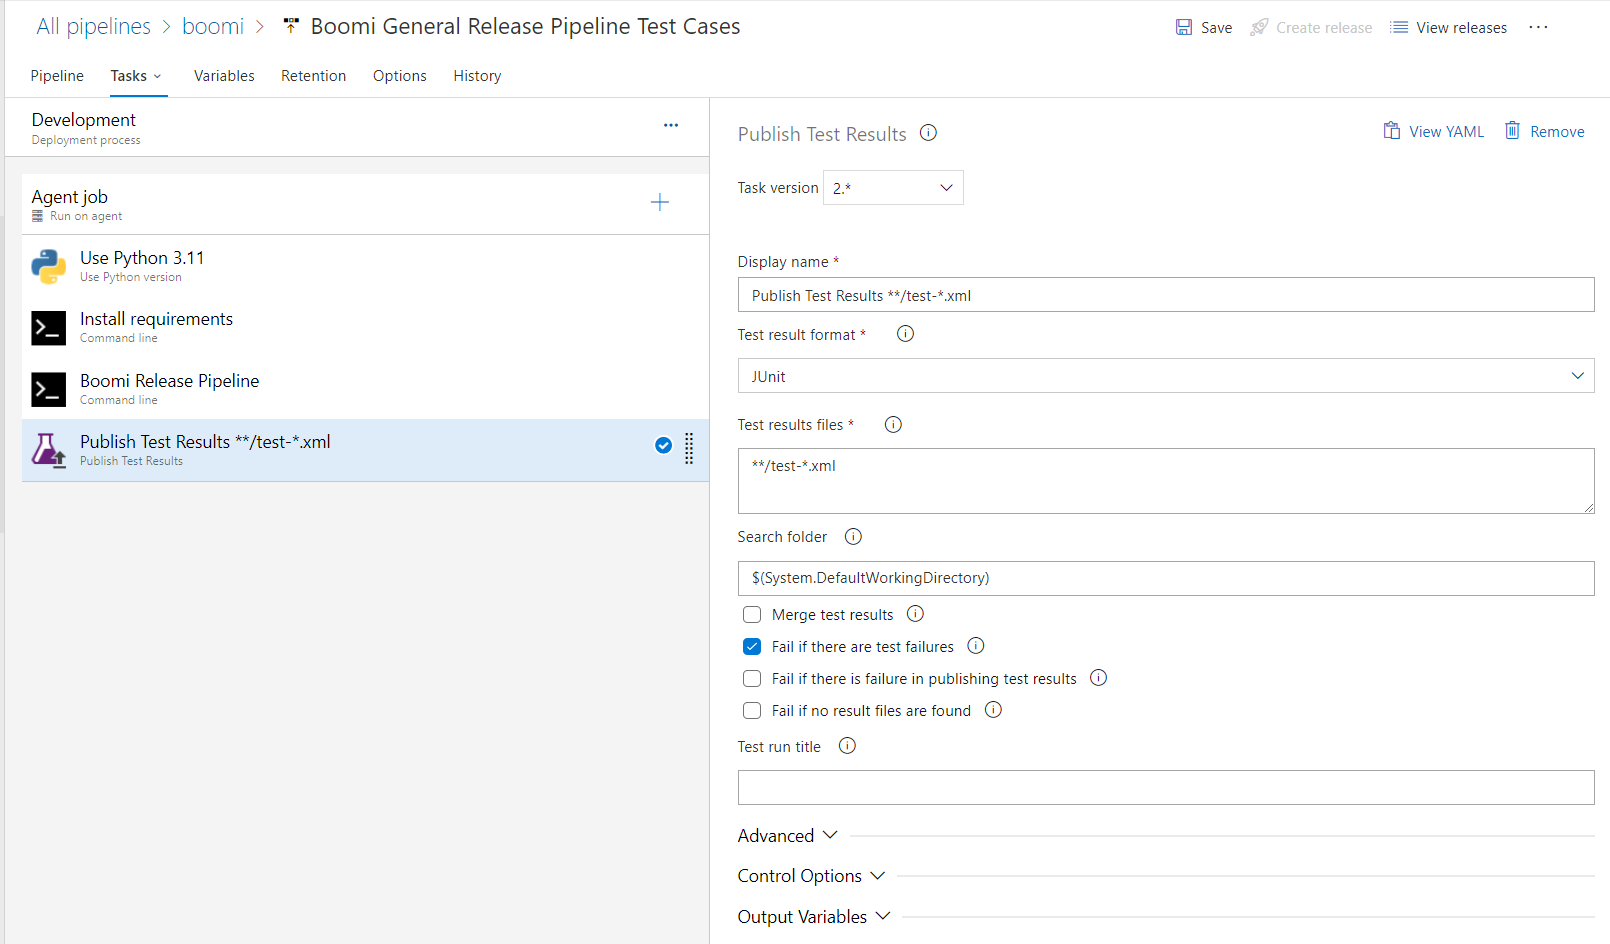Click the Save disk icon

click(x=1184, y=27)
